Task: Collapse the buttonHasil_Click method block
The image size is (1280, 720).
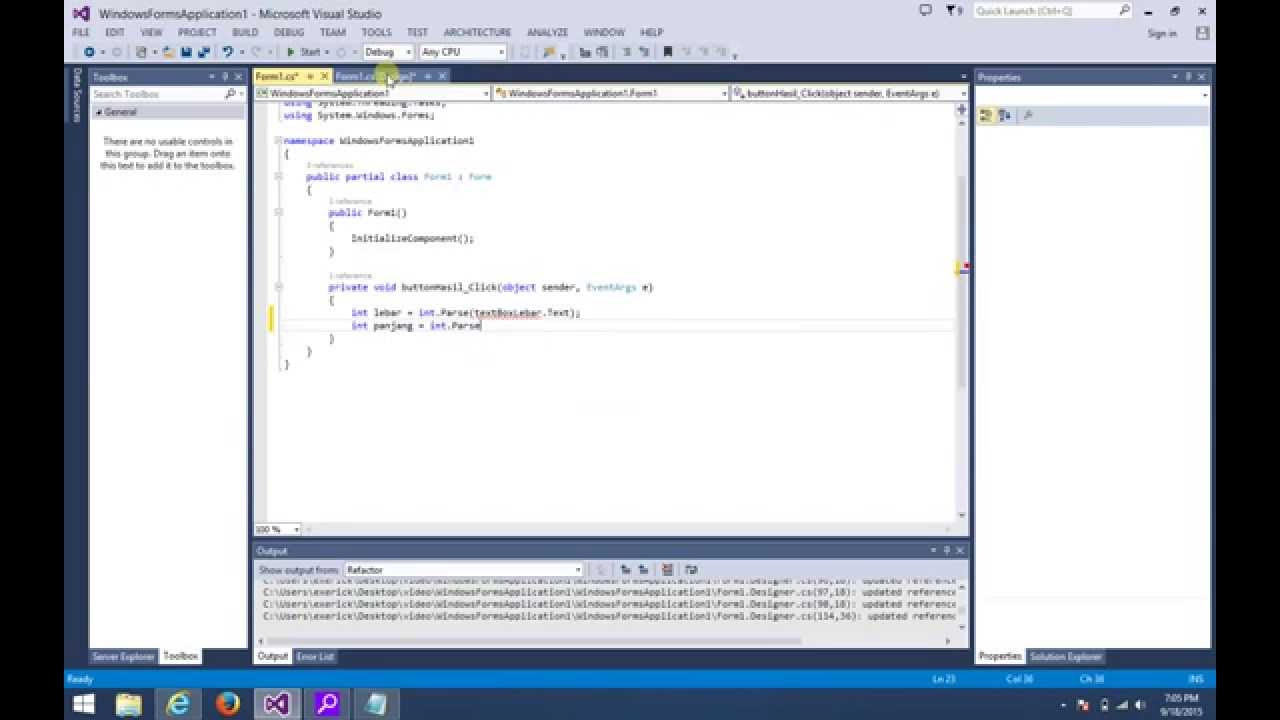Action: (281, 287)
